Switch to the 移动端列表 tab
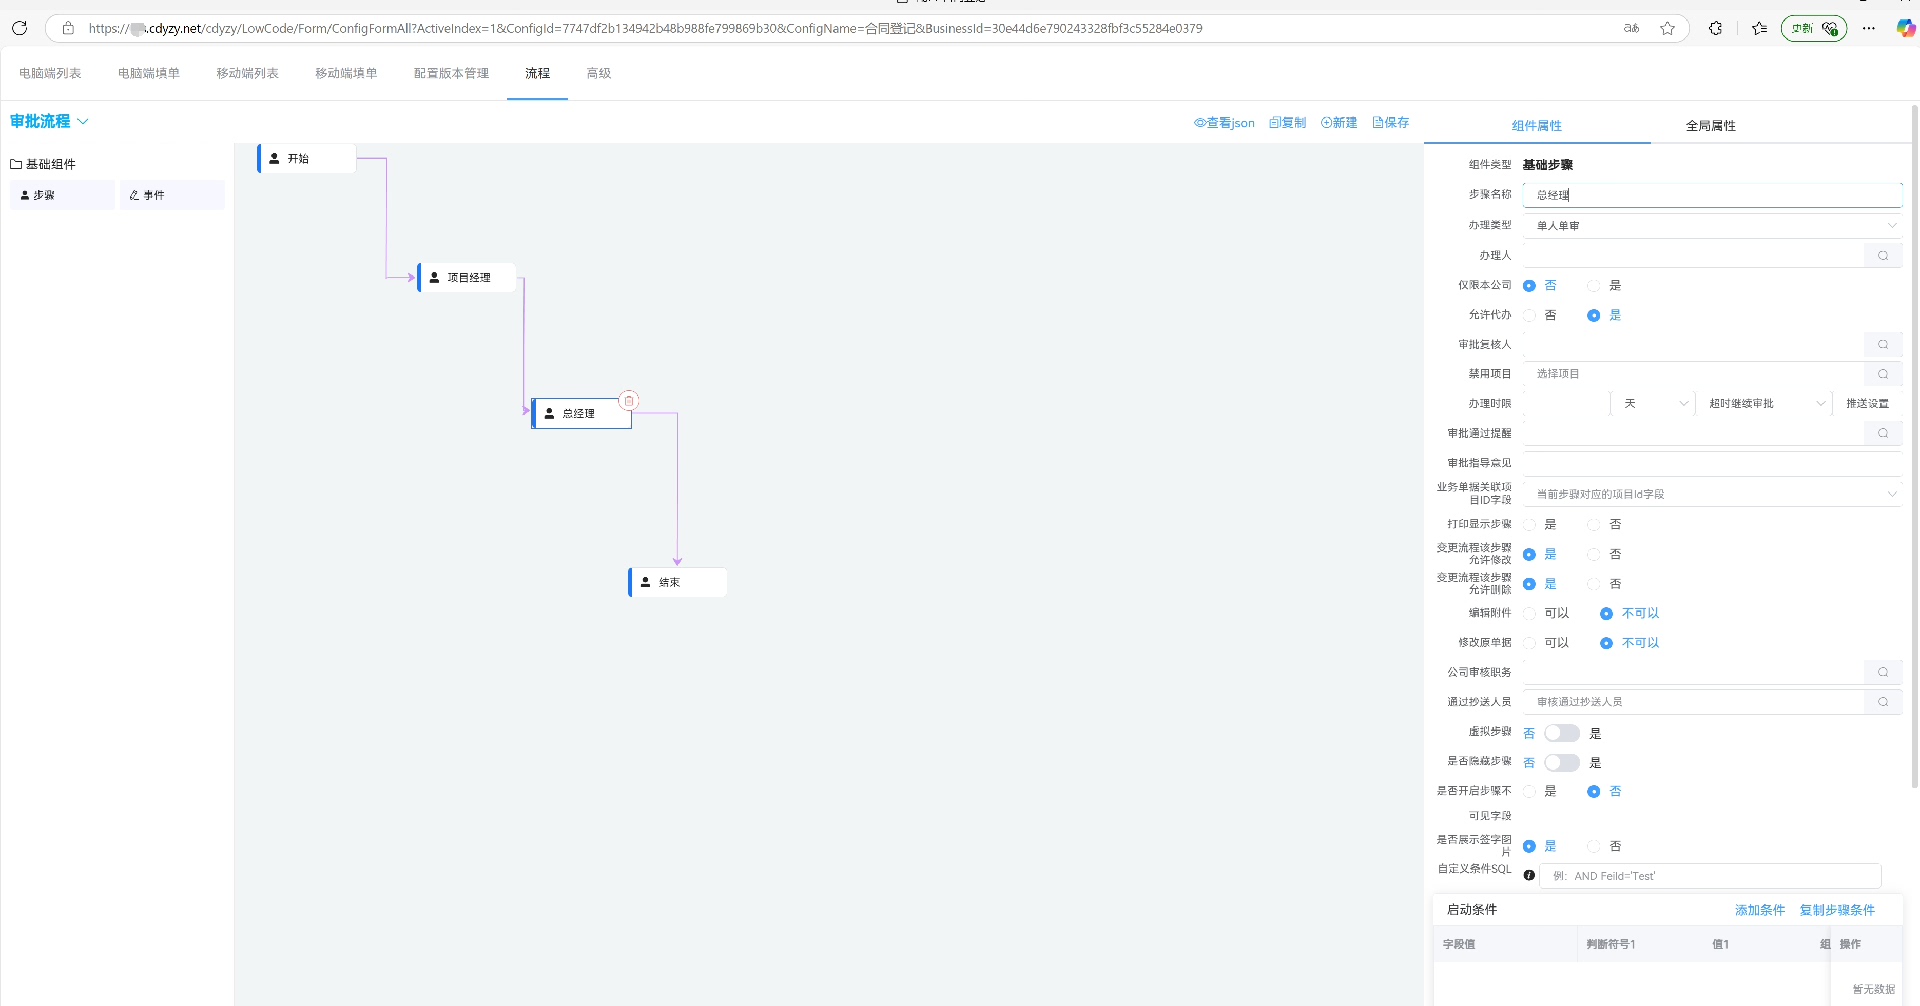This screenshot has height=1006, width=1920. pos(247,73)
